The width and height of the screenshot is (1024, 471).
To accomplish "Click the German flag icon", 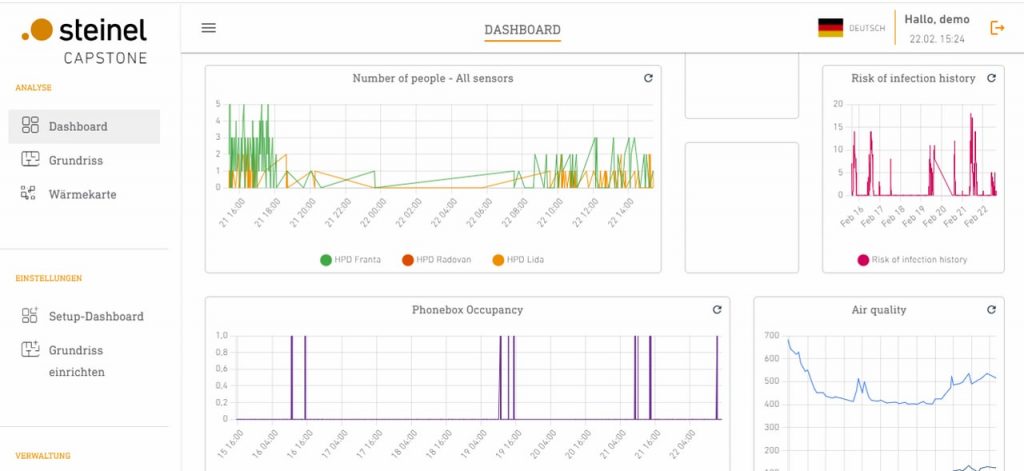I will (830, 28).
